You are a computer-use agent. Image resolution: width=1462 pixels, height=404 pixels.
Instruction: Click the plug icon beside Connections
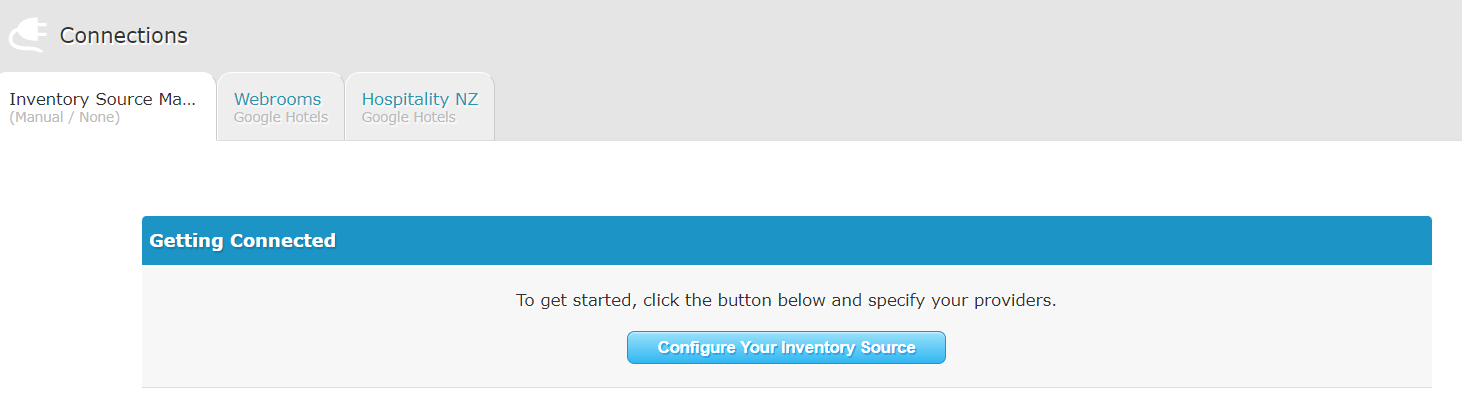(x=27, y=35)
